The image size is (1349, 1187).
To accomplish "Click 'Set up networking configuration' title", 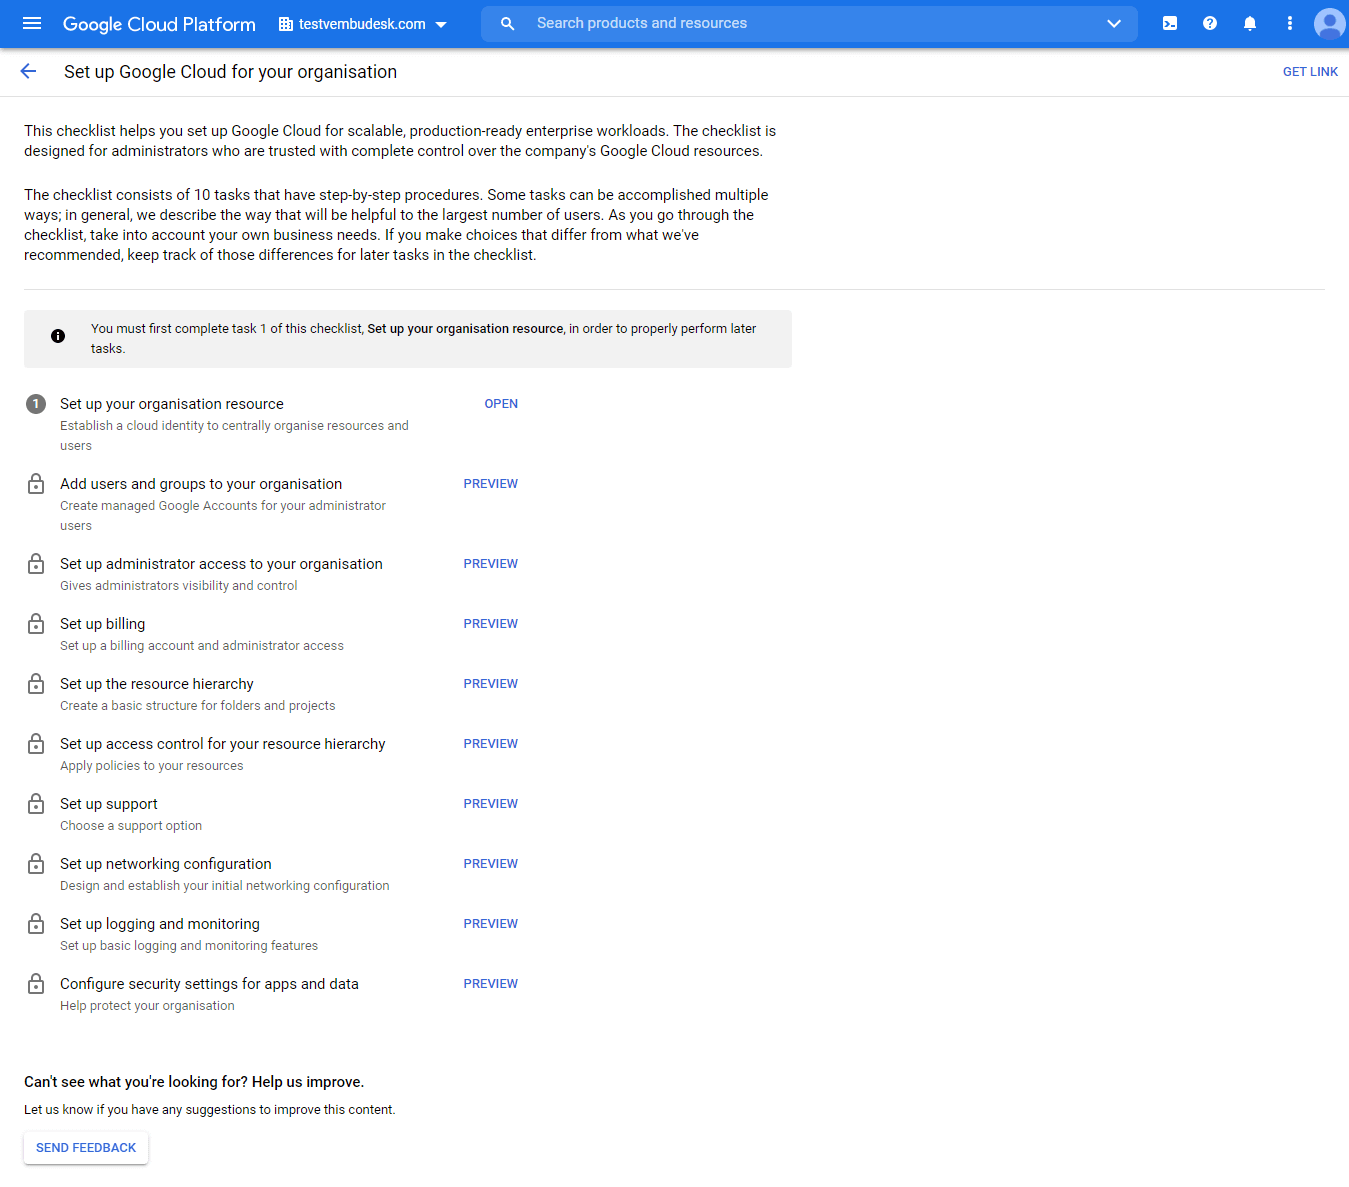I will tap(166, 864).
